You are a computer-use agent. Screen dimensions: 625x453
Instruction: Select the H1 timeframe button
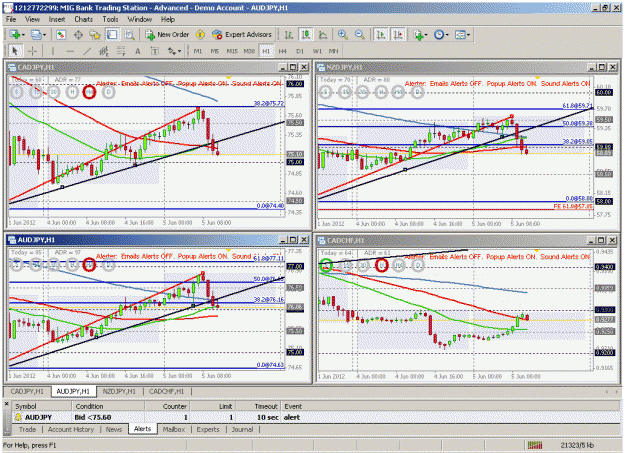point(266,51)
